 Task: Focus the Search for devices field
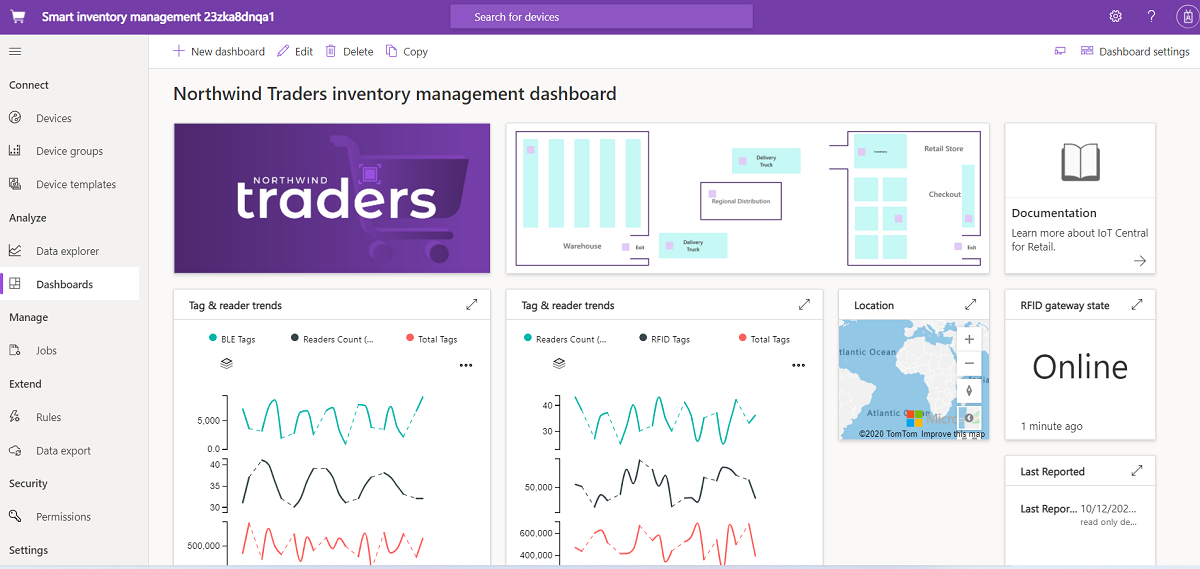click(x=601, y=16)
